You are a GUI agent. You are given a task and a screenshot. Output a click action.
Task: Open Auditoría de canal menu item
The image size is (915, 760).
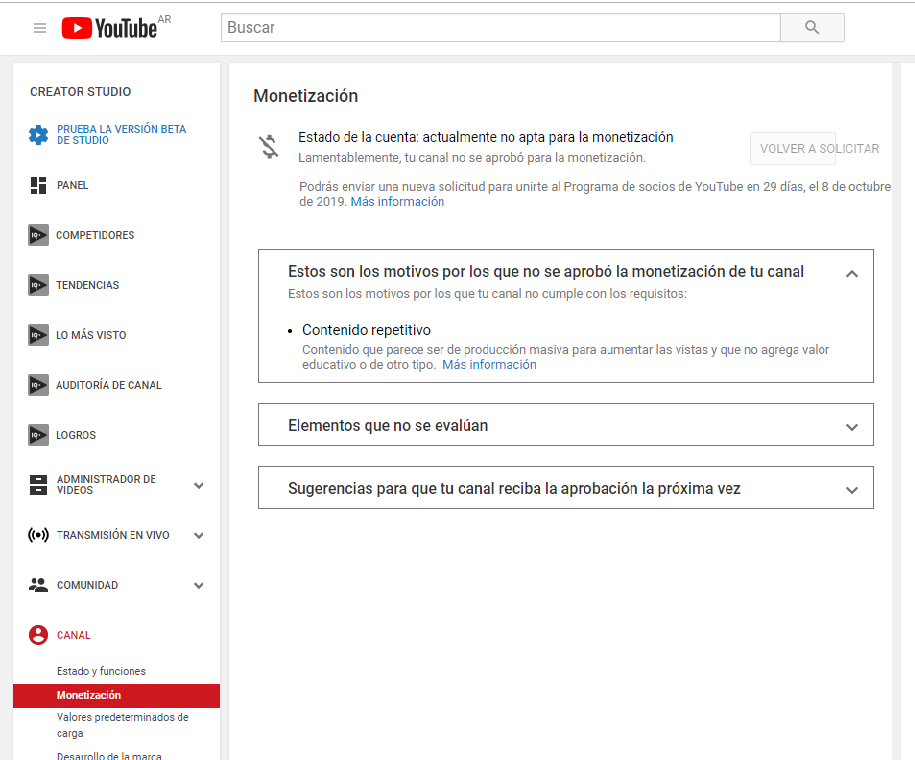coord(109,385)
